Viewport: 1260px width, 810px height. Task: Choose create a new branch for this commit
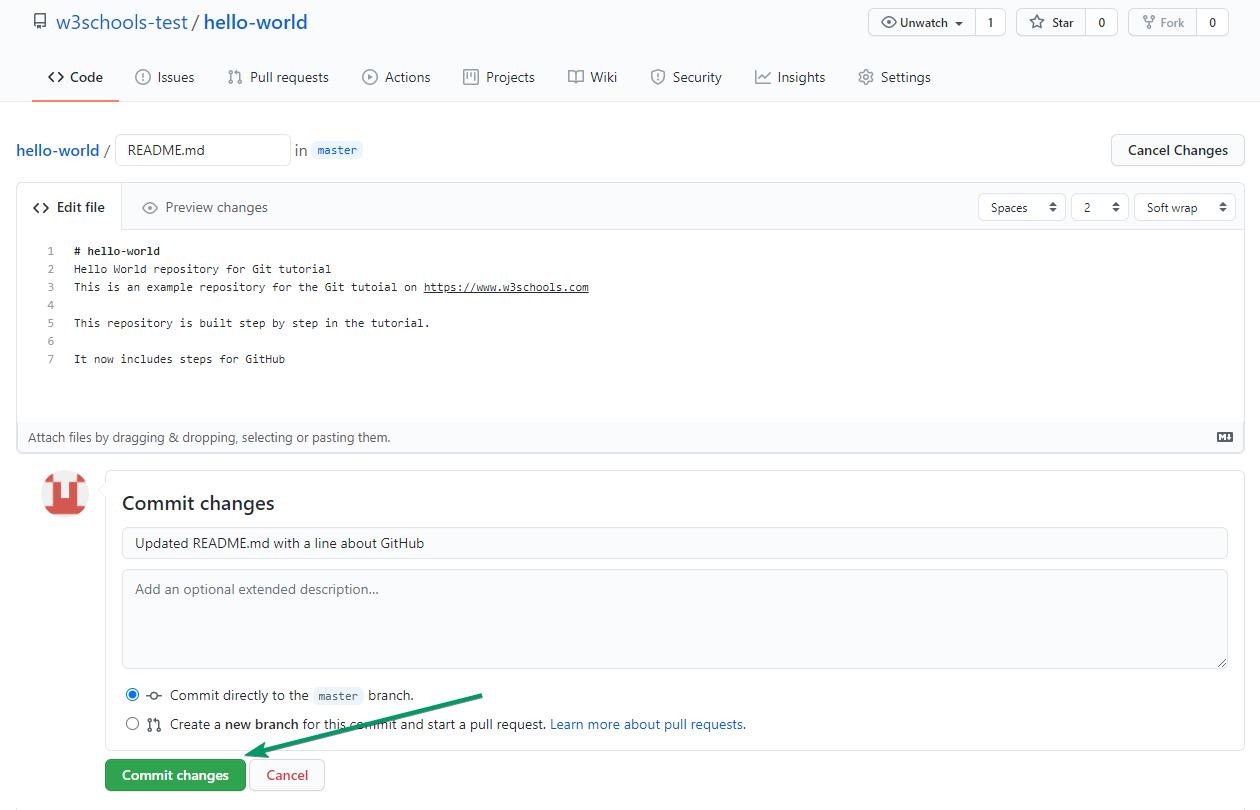(x=132, y=723)
